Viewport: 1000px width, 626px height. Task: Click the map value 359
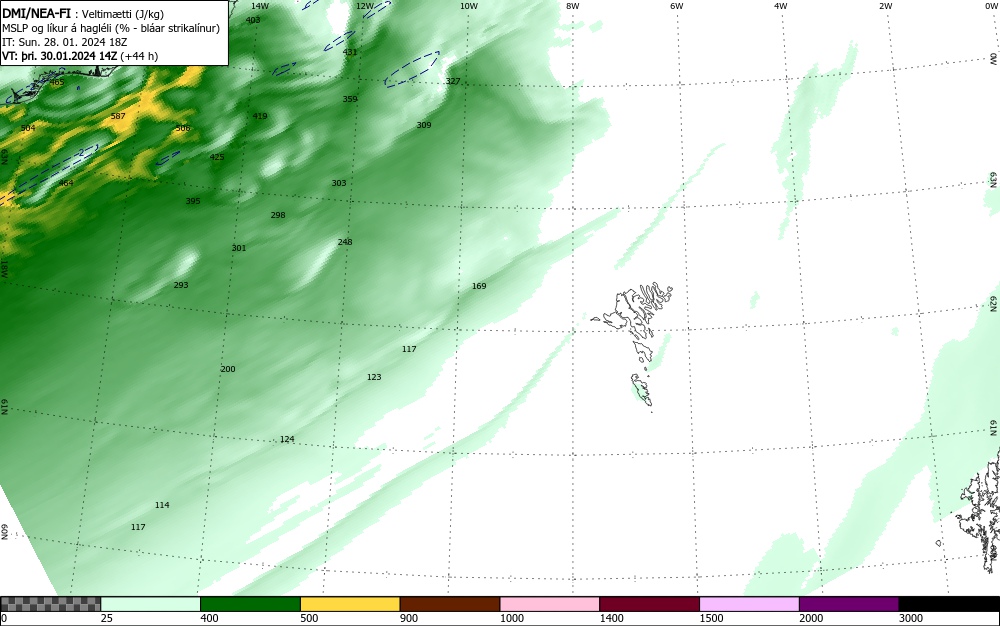(350, 99)
